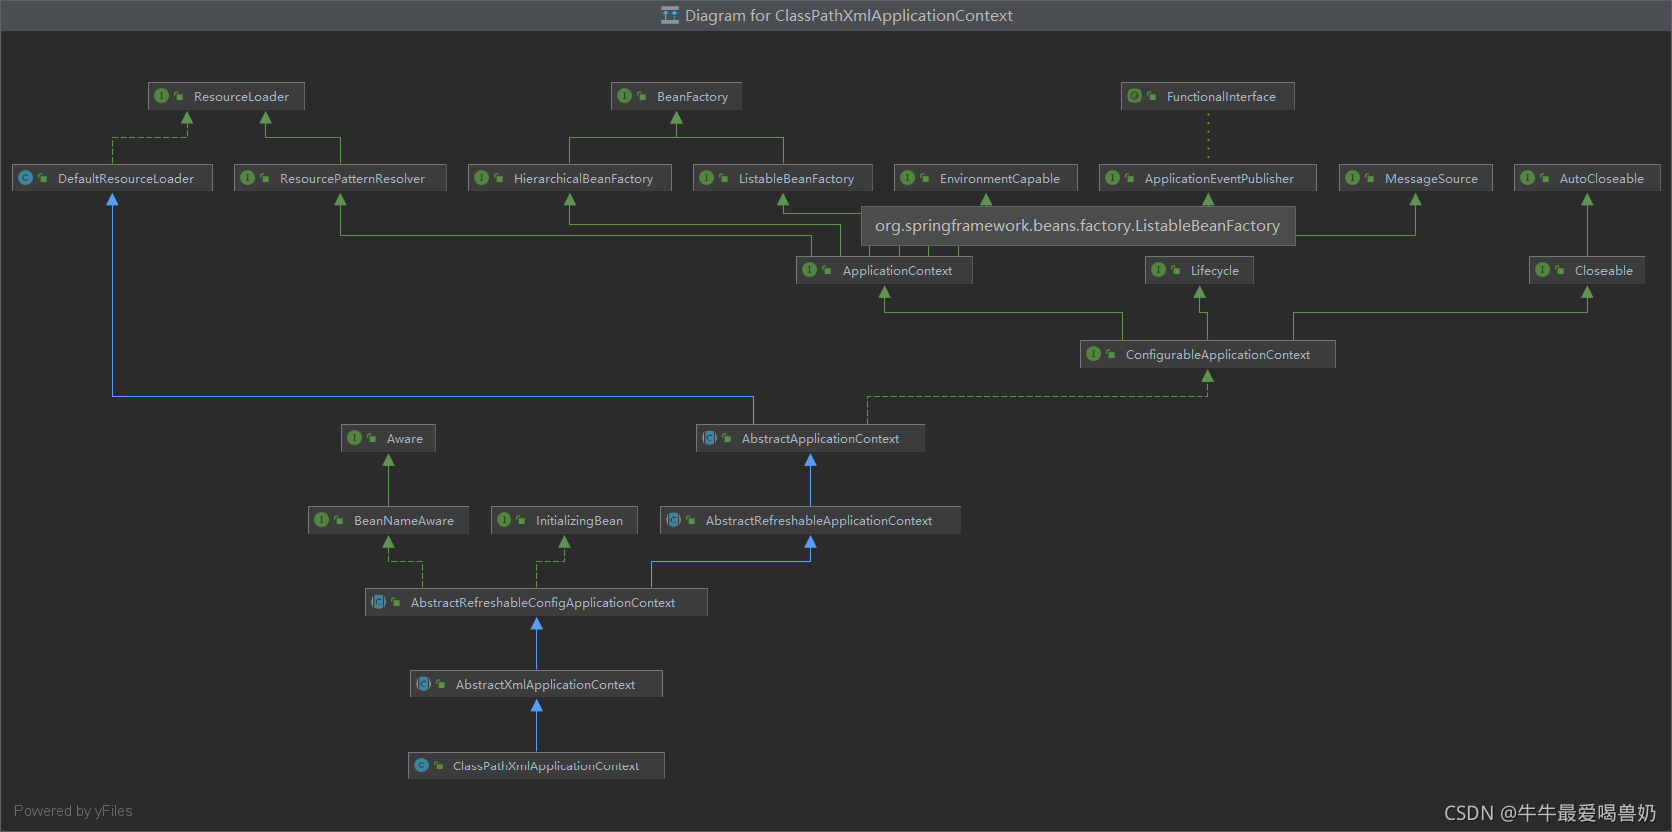Select the FunctionalInterface node label
This screenshot has width=1672, height=832.
click(x=1221, y=97)
